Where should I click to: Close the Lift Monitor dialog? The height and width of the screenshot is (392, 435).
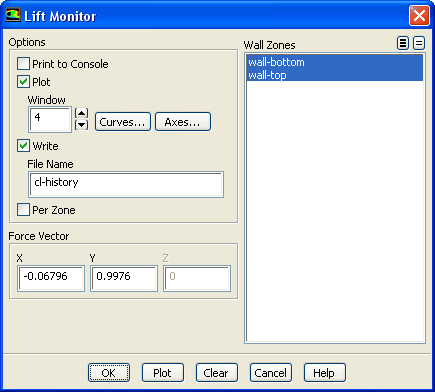tap(419, 15)
